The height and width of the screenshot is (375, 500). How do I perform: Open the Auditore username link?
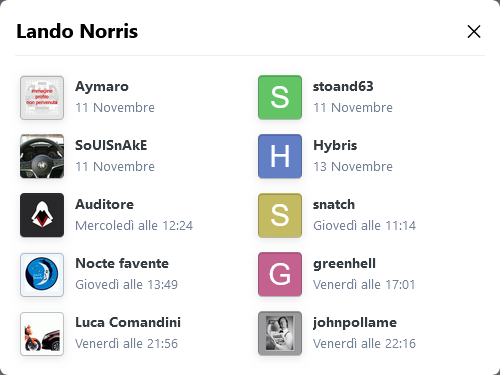(104, 204)
